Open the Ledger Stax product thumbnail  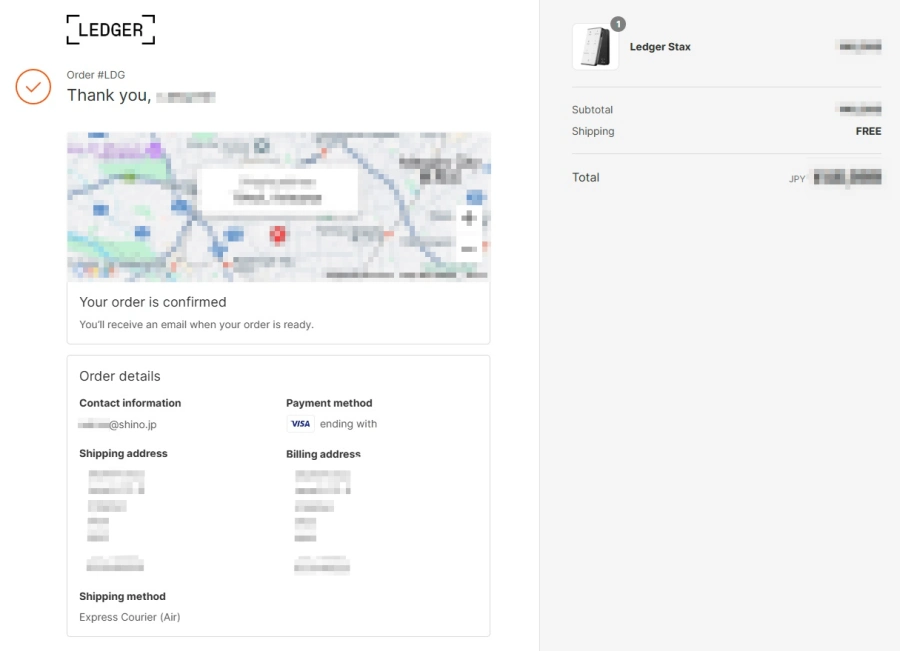point(595,47)
